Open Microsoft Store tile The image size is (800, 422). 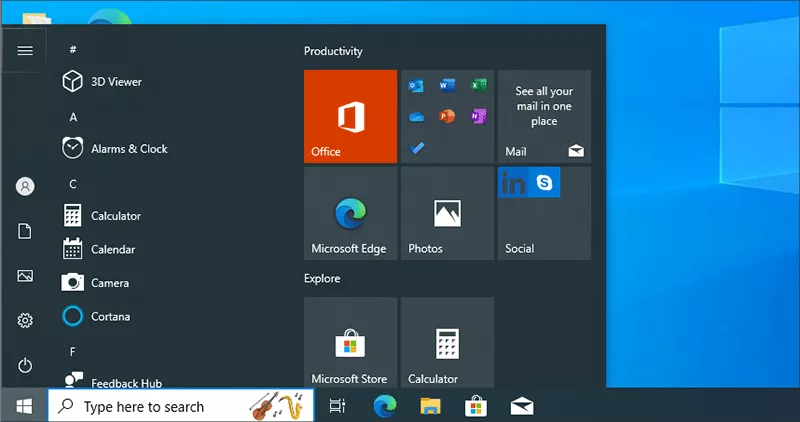pyautogui.click(x=351, y=342)
